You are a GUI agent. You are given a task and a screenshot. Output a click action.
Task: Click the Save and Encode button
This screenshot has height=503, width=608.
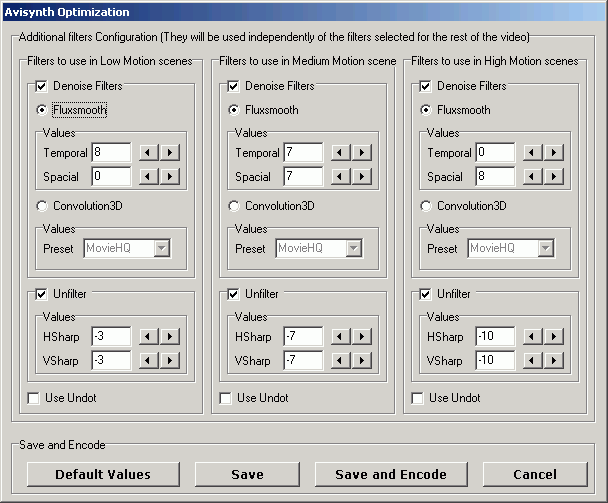(x=391, y=474)
